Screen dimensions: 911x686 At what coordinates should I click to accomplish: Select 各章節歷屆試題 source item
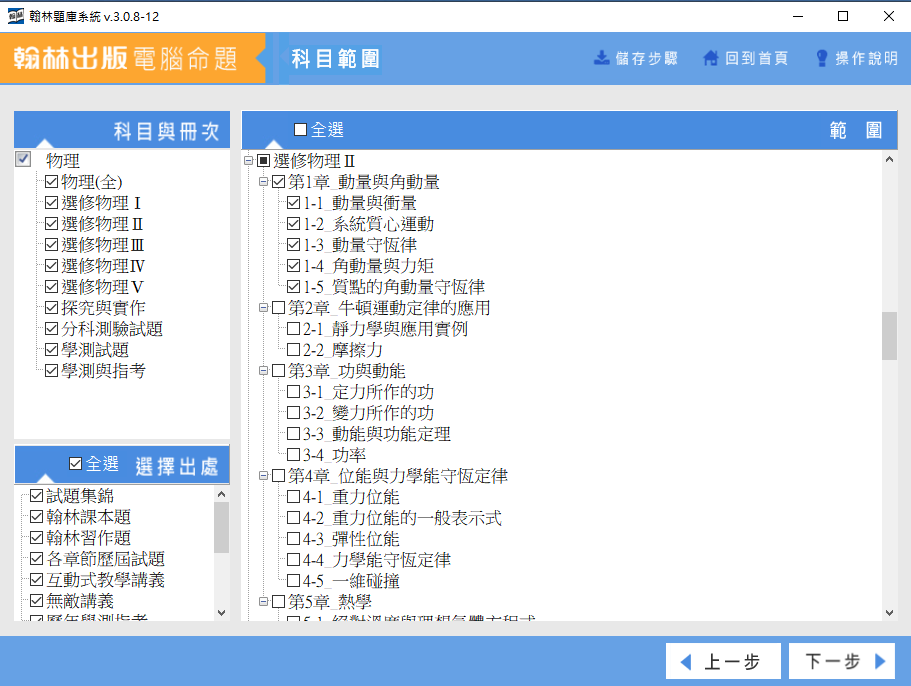(x=106, y=559)
